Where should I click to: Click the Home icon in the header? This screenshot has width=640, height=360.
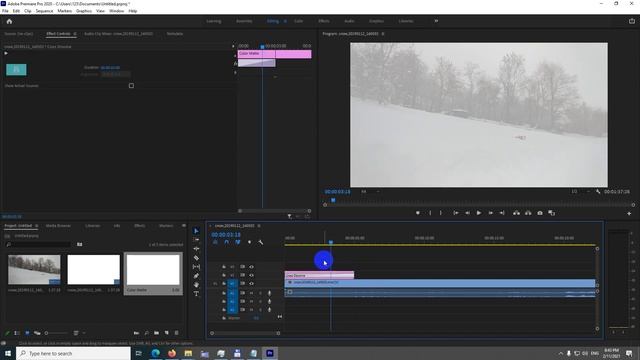9,21
